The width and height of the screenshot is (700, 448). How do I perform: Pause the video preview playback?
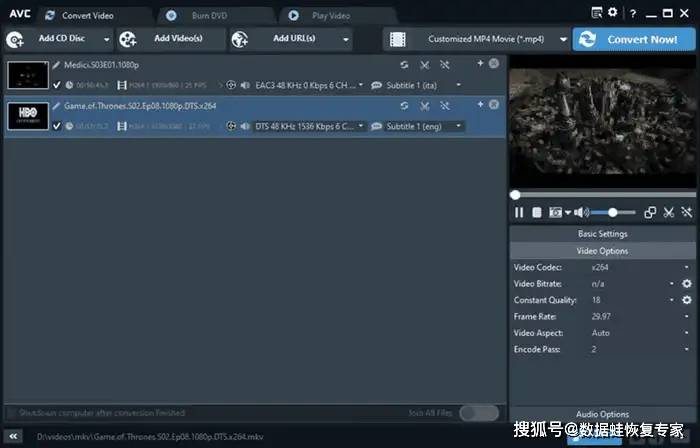tap(519, 212)
